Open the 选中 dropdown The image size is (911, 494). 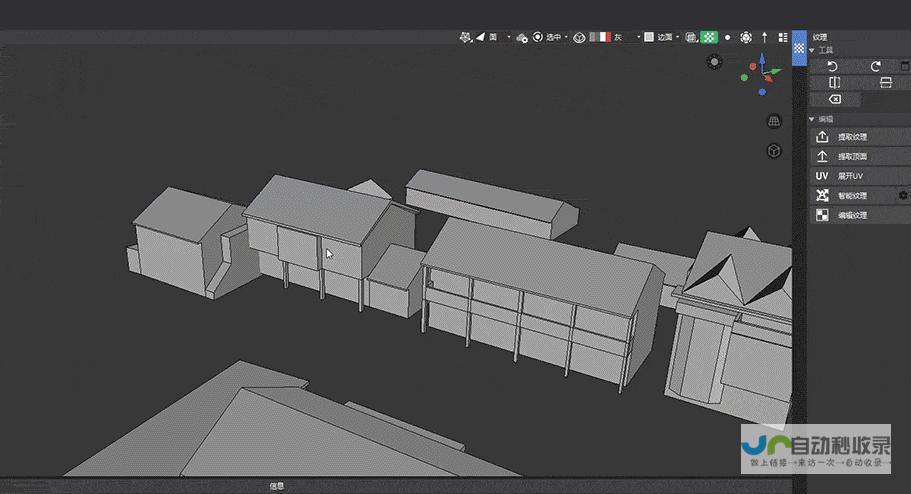point(557,37)
